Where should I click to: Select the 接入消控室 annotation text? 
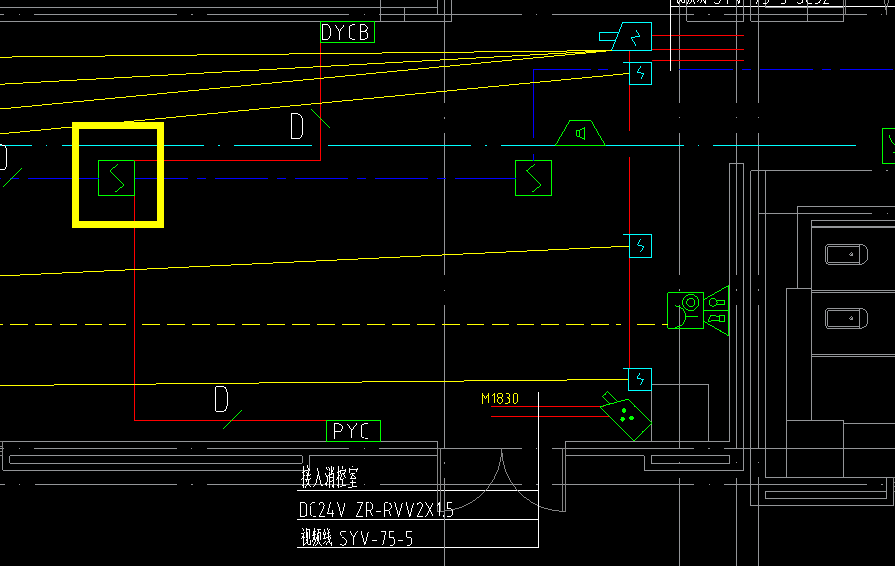click(x=329, y=477)
